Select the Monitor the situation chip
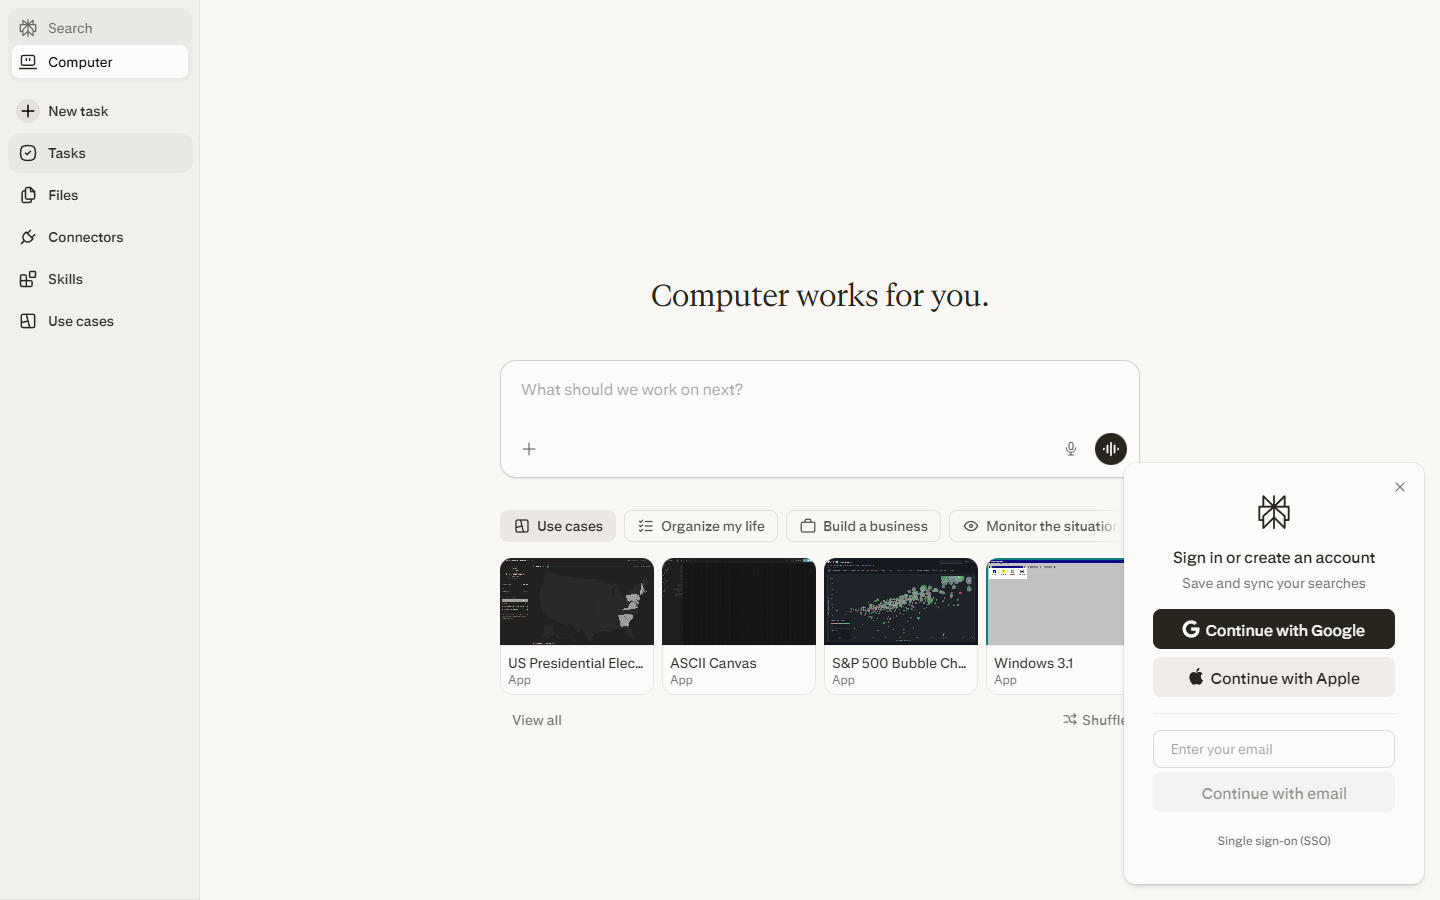The image size is (1440, 900). coord(1037,526)
